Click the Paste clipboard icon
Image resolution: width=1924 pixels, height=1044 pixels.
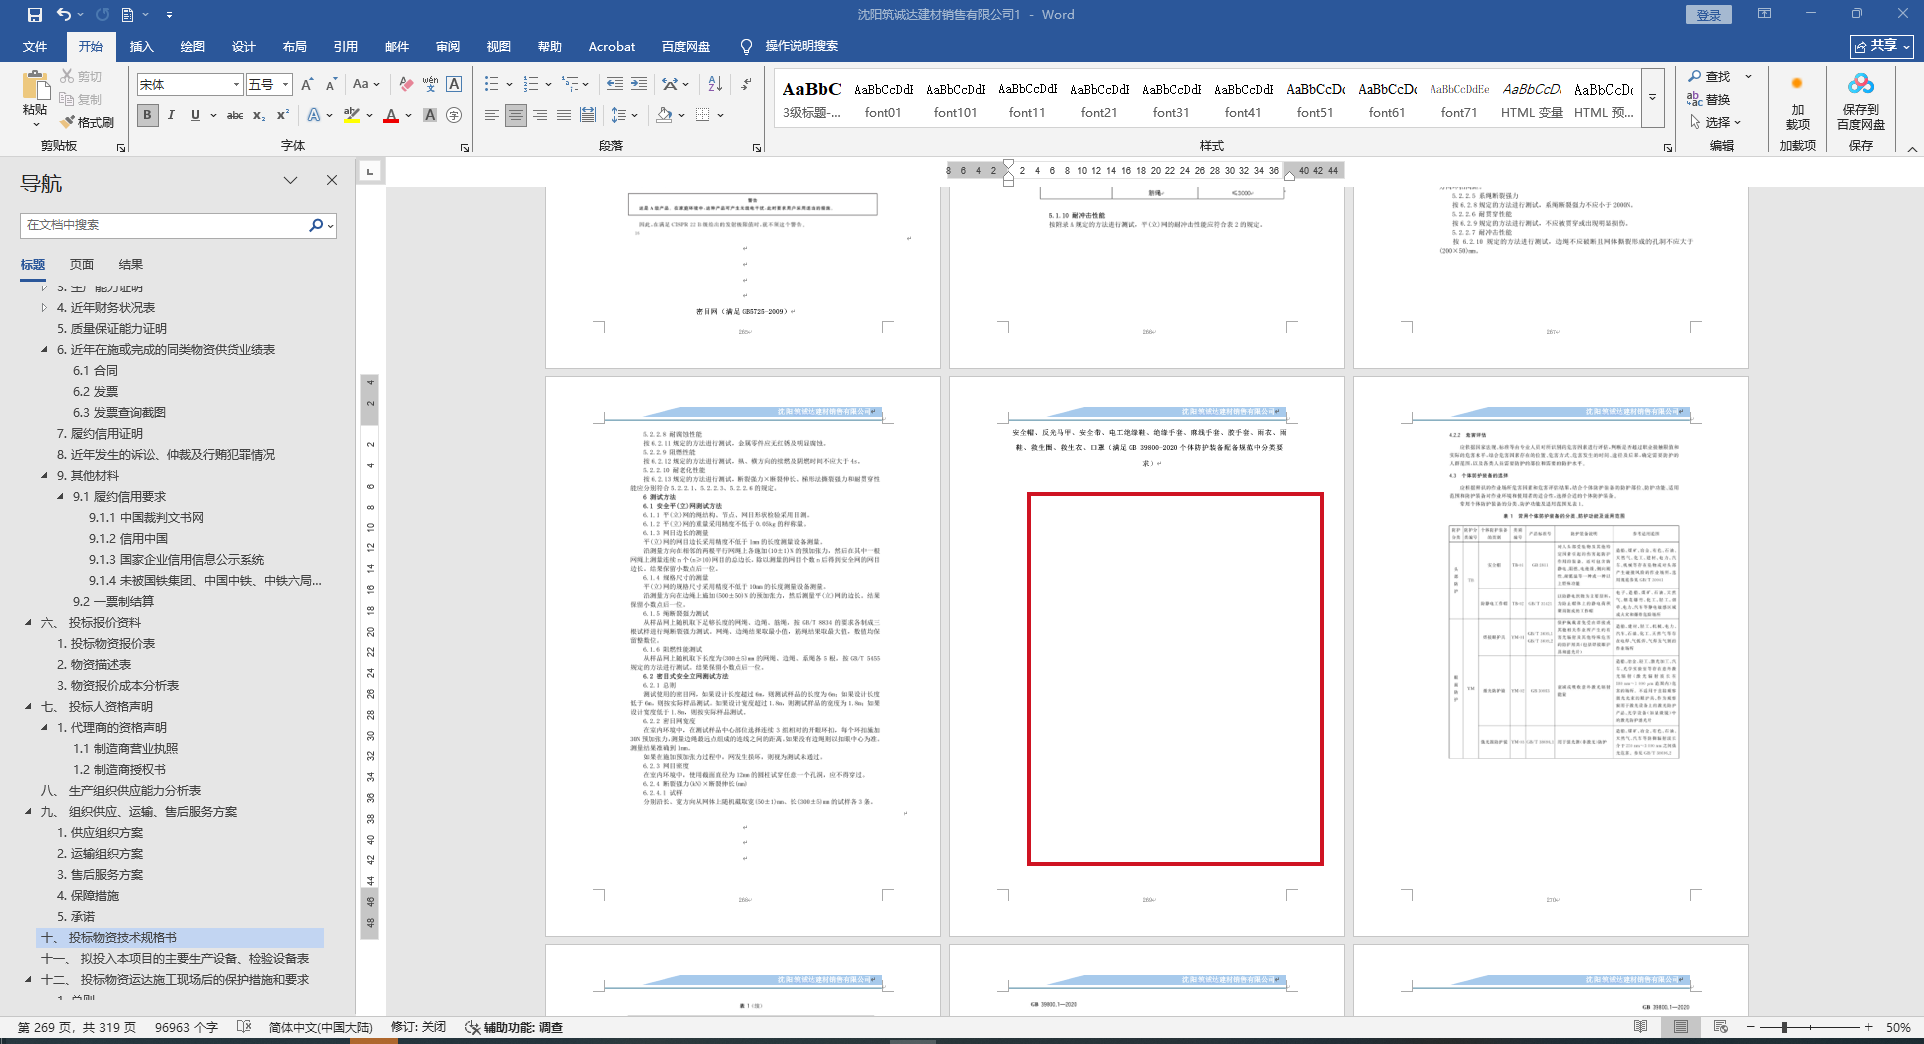(x=36, y=87)
